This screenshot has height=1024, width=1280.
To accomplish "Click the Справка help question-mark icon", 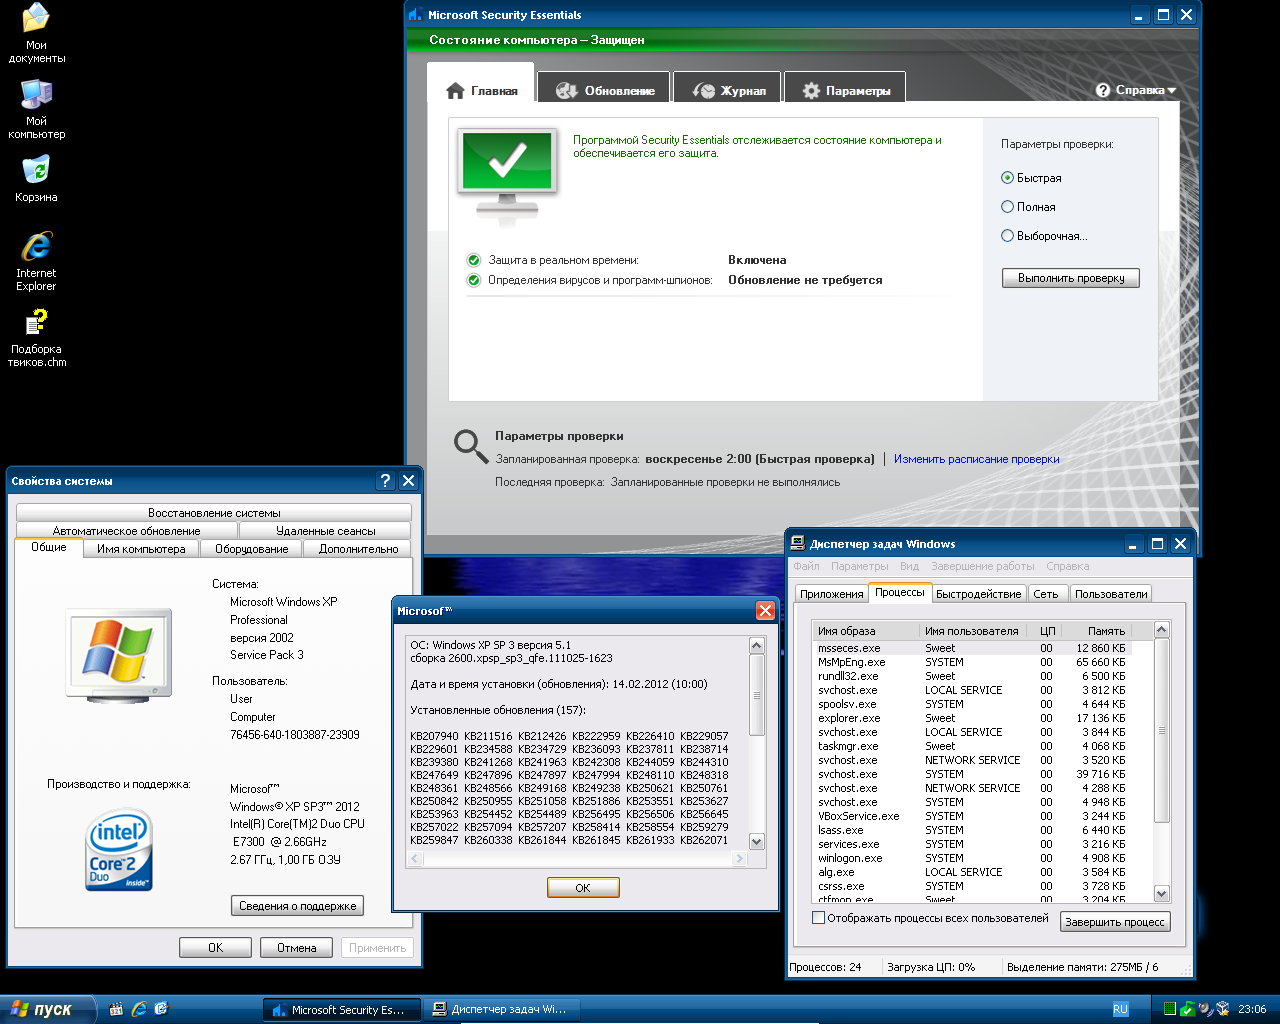I will pos(1103,90).
